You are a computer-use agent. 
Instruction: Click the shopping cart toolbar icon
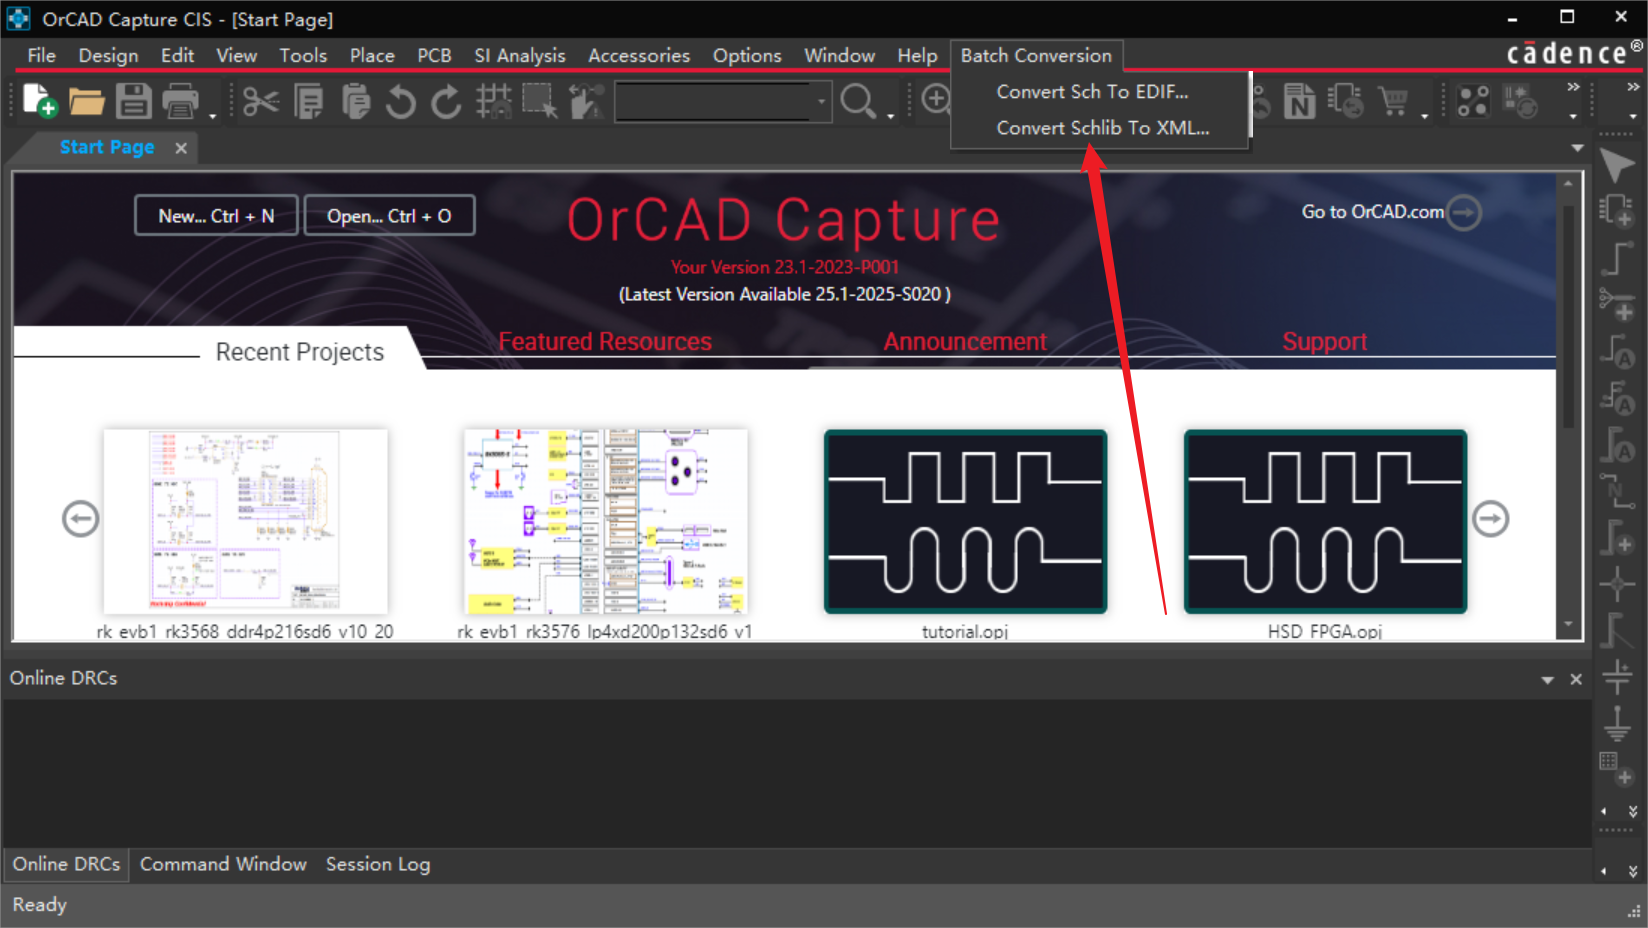1393,101
